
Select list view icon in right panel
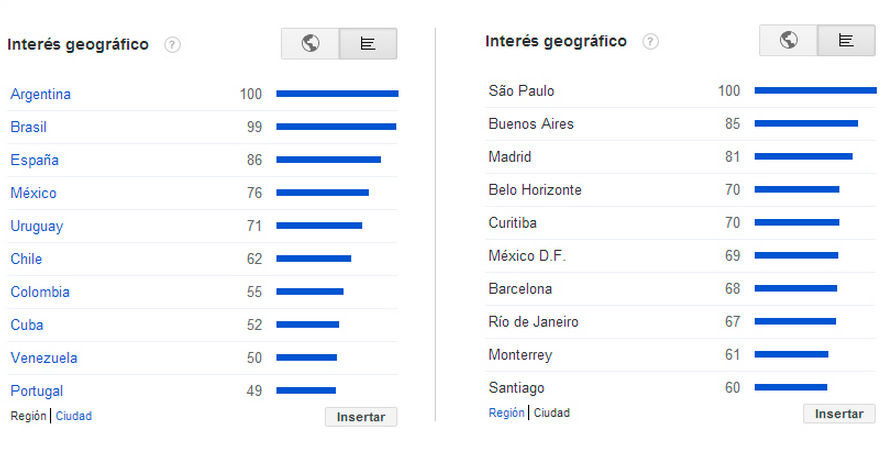[x=846, y=41]
